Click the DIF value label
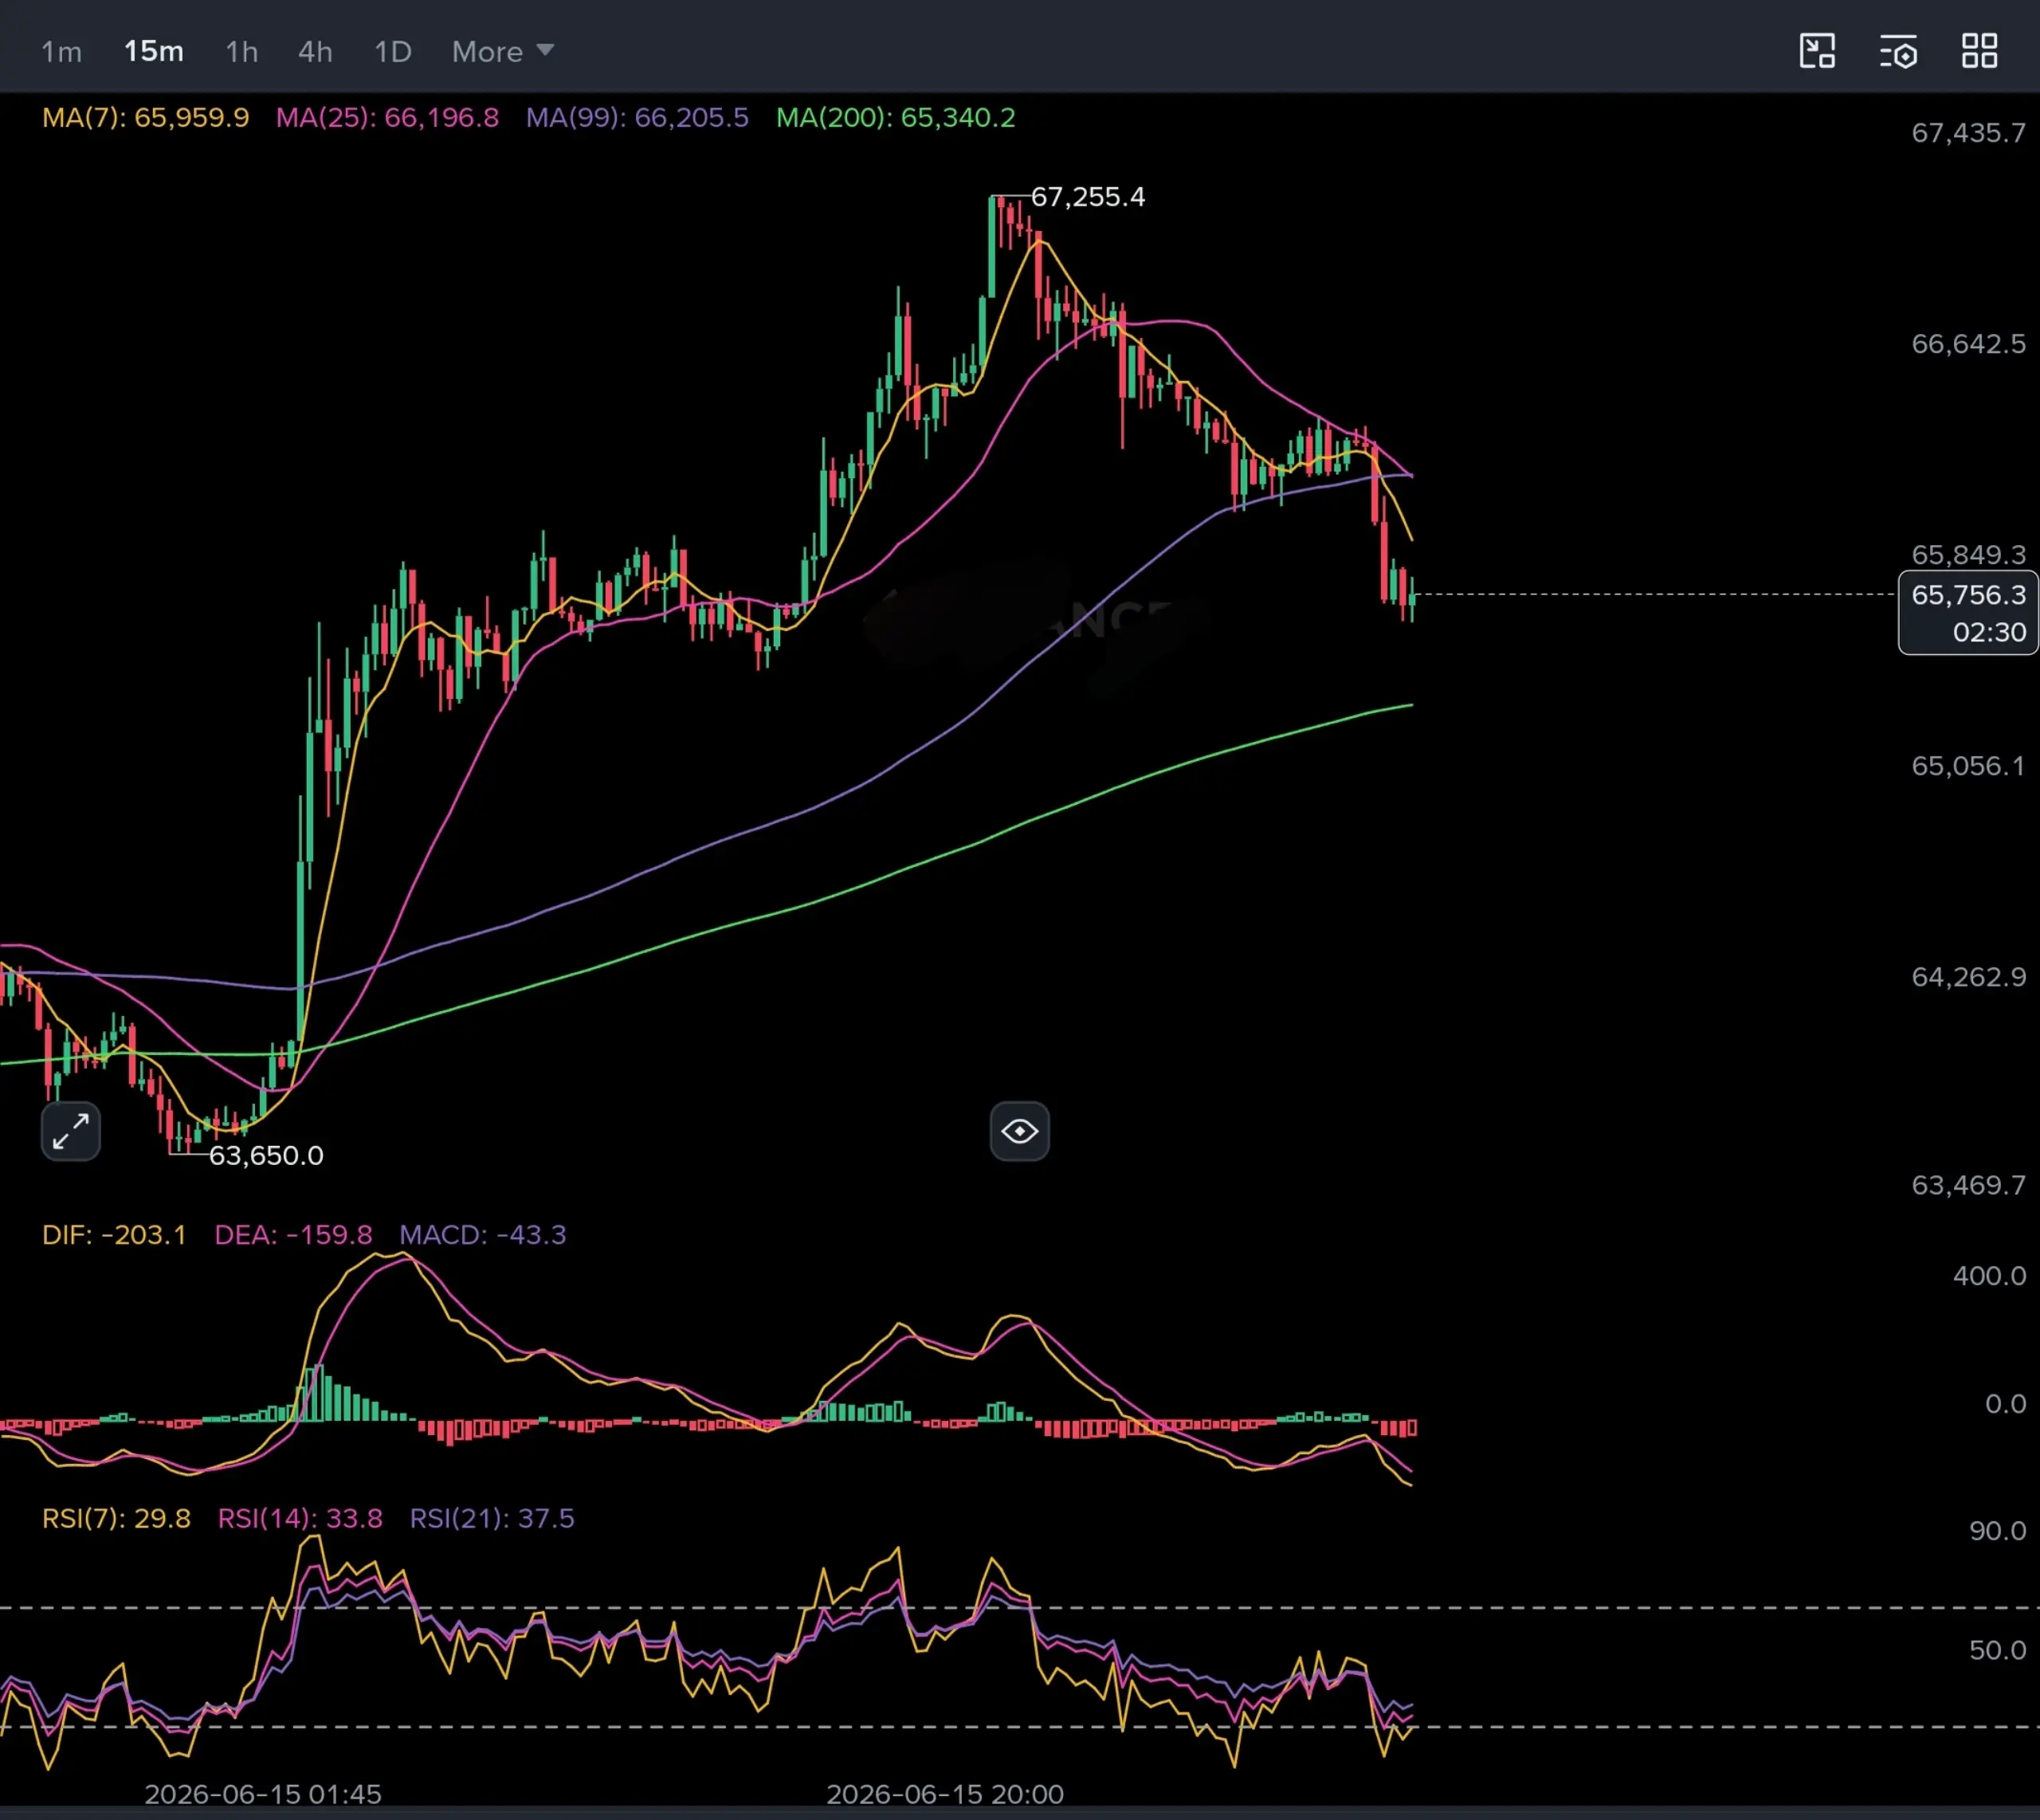2040x1820 pixels. [114, 1235]
